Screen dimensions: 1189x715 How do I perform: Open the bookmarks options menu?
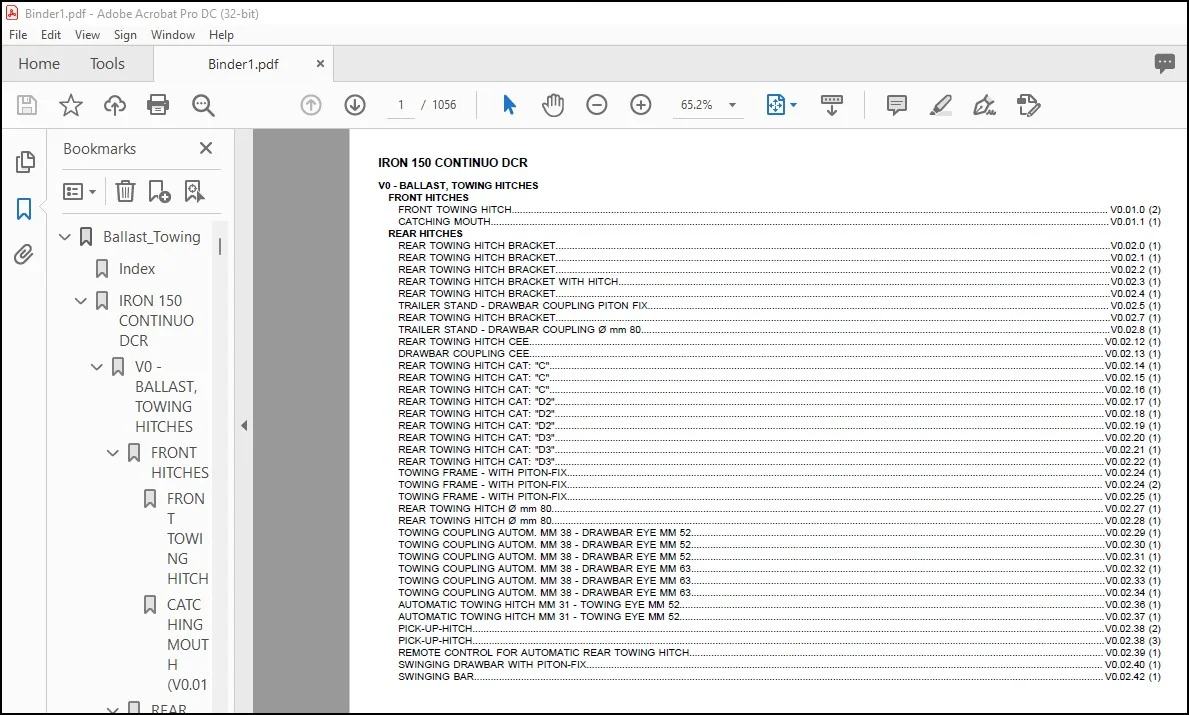80,191
